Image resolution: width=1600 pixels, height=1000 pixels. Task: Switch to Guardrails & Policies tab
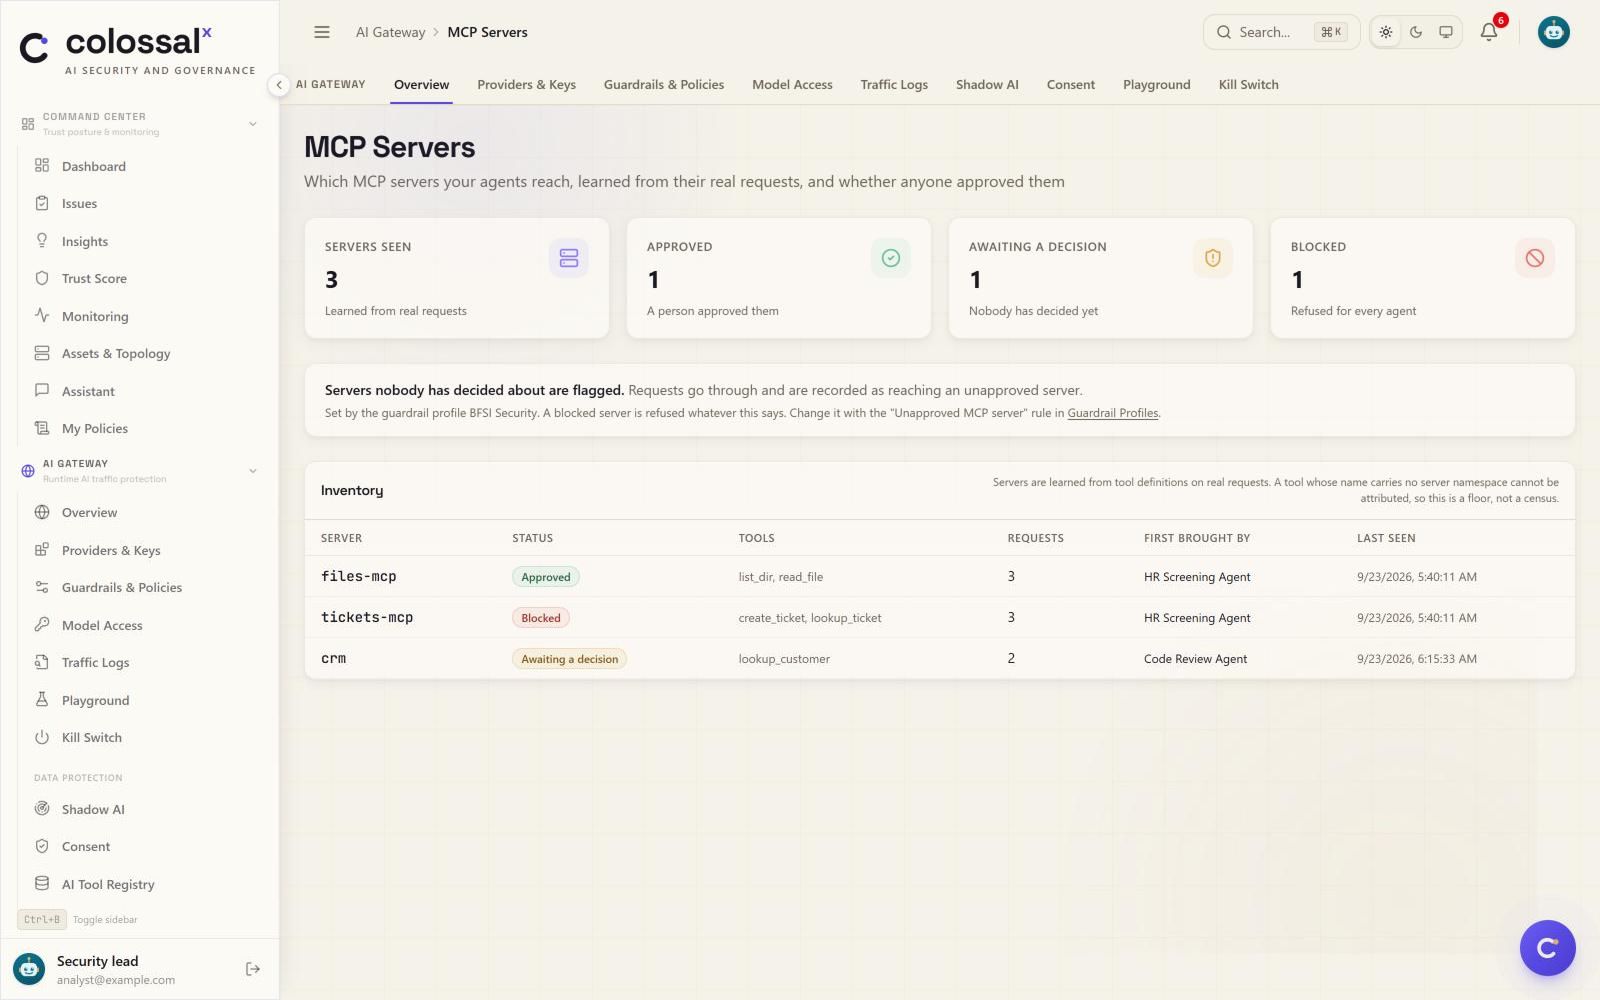pyautogui.click(x=664, y=85)
